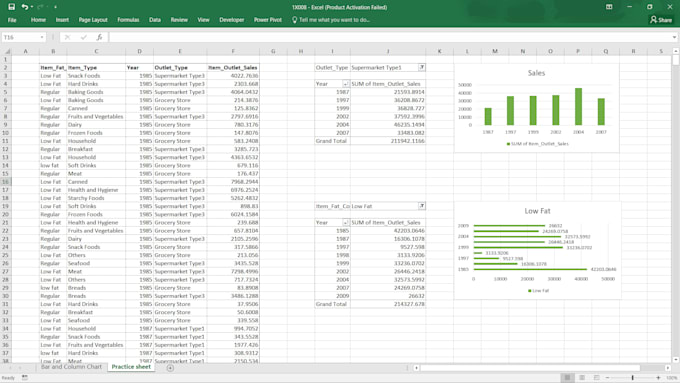Image resolution: width=680 pixels, height=383 pixels.
Task: Select the Grand Total cell showing 211942.1166
Action: tap(388, 141)
